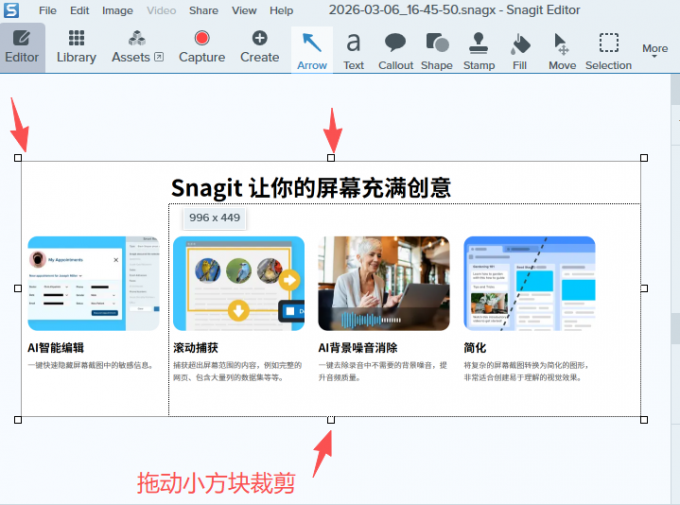Click the 996 x 449 size label
This screenshot has height=505, width=680.
(x=214, y=218)
